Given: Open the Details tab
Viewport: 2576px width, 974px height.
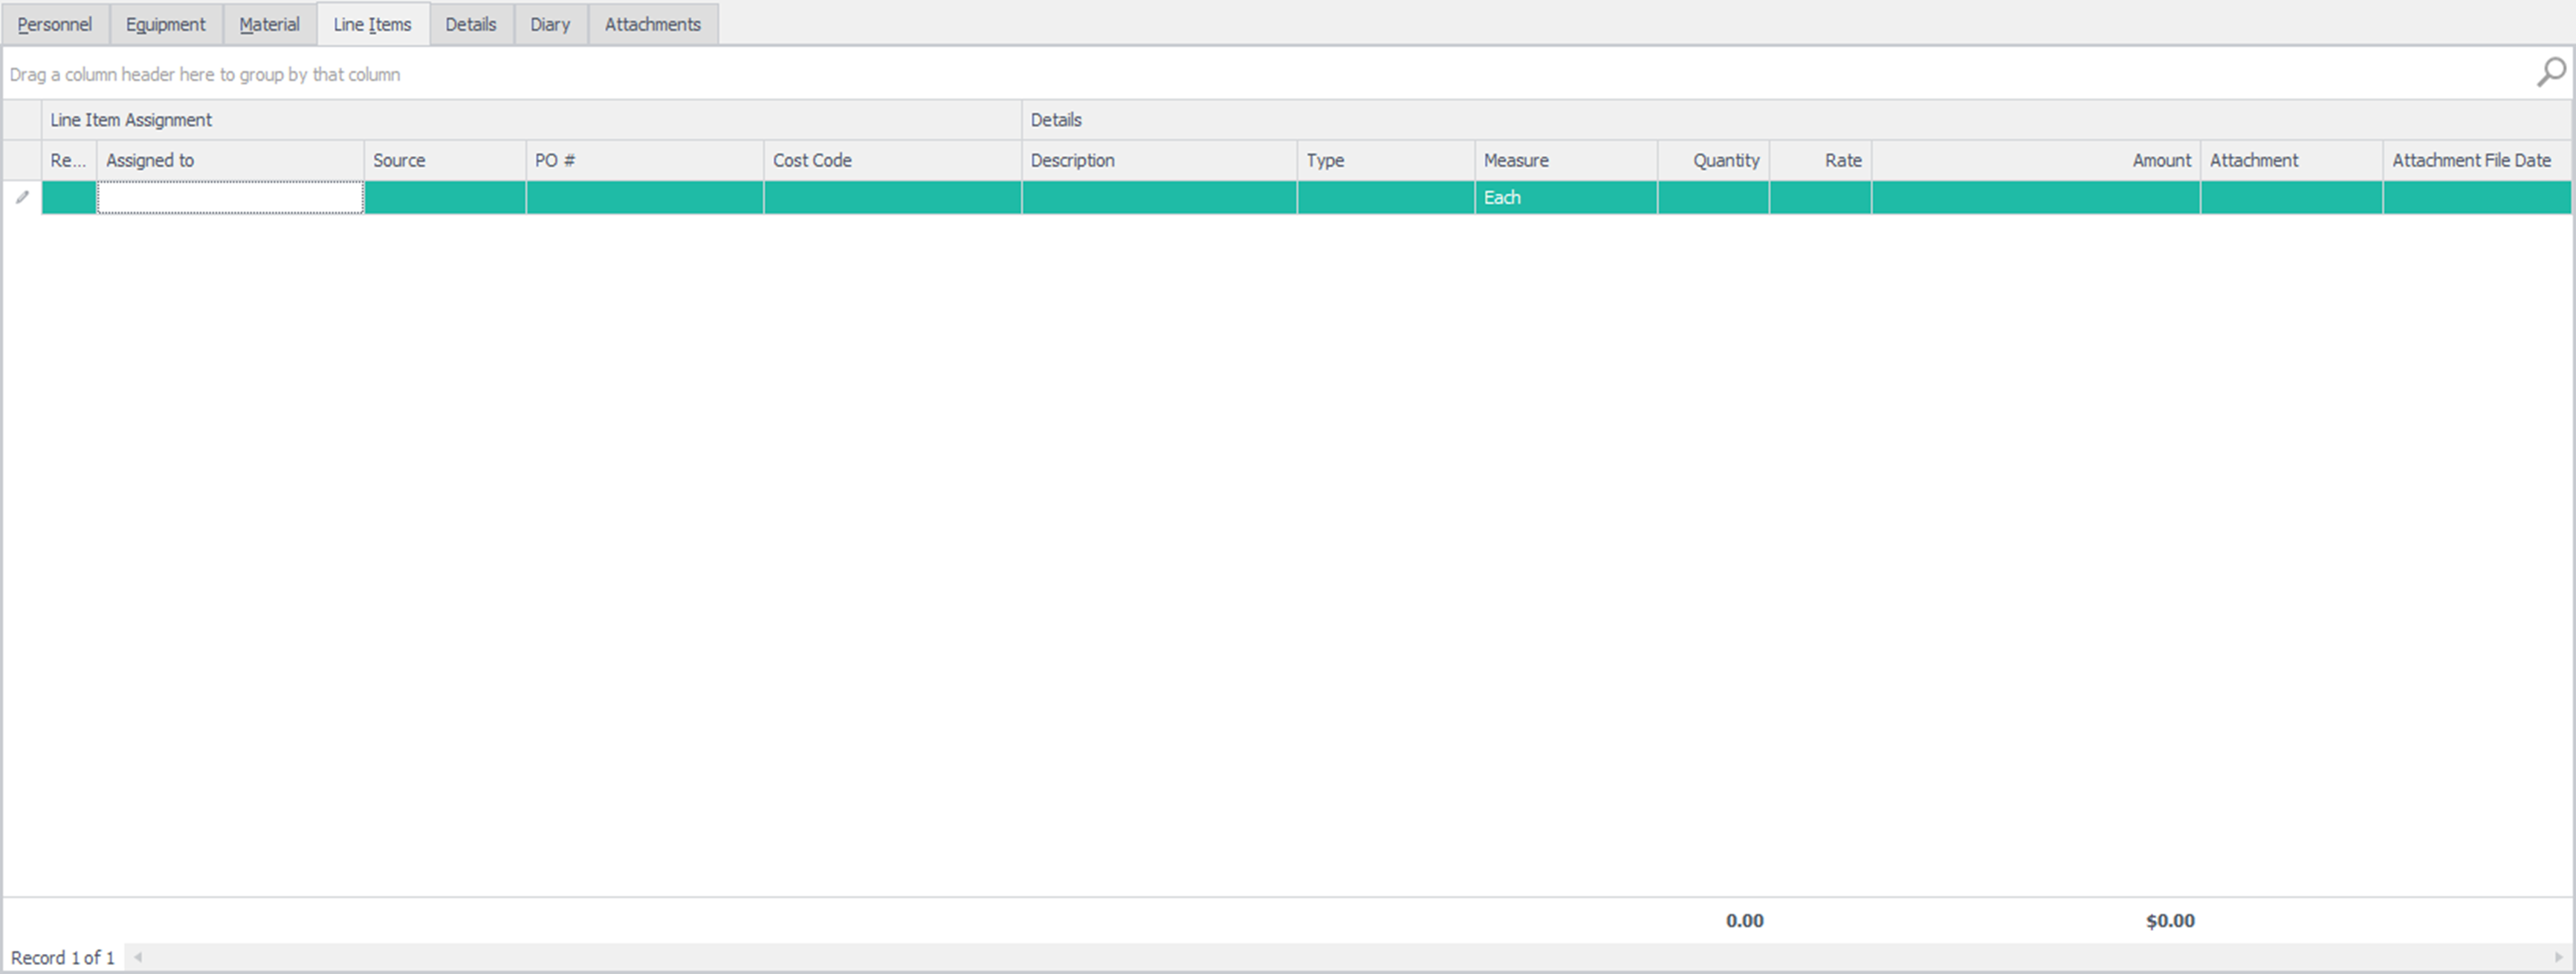Looking at the screenshot, I should pos(471,24).
